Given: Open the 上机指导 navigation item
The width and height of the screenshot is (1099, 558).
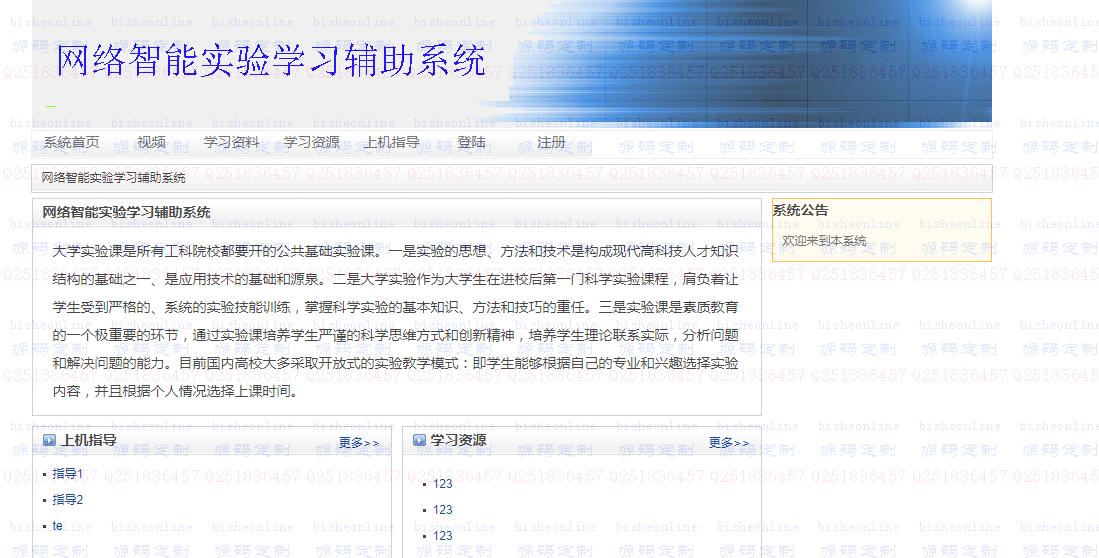Looking at the screenshot, I should pos(391,142).
